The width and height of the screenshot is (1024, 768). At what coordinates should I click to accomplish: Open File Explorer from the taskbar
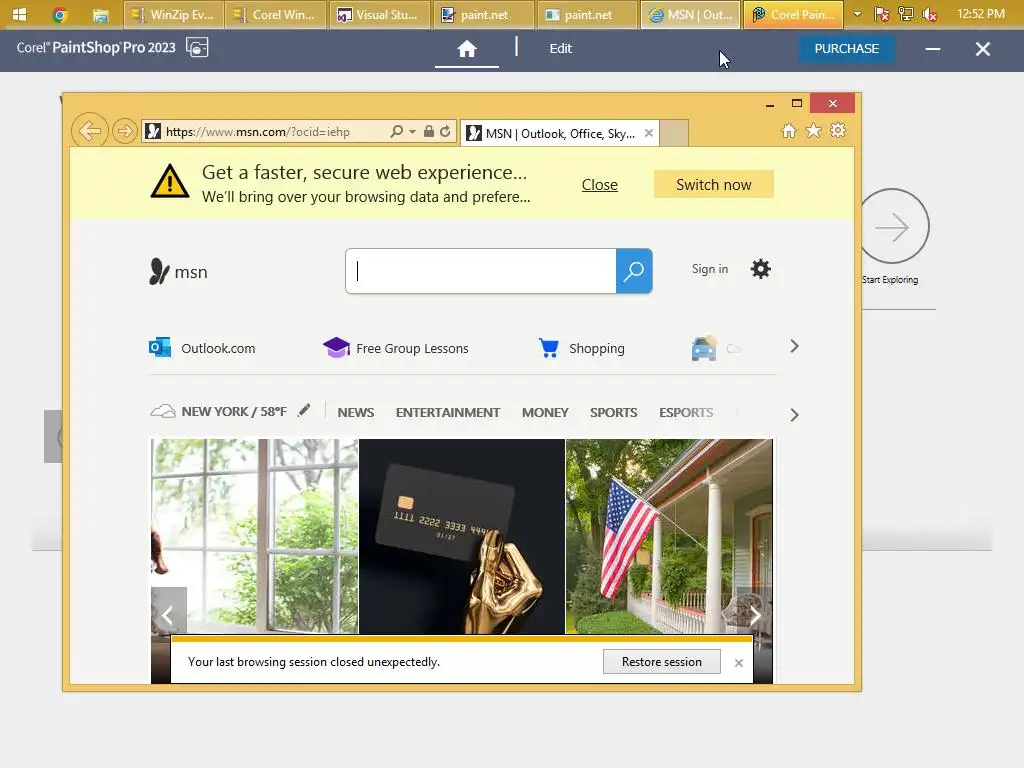pos(100,14)
